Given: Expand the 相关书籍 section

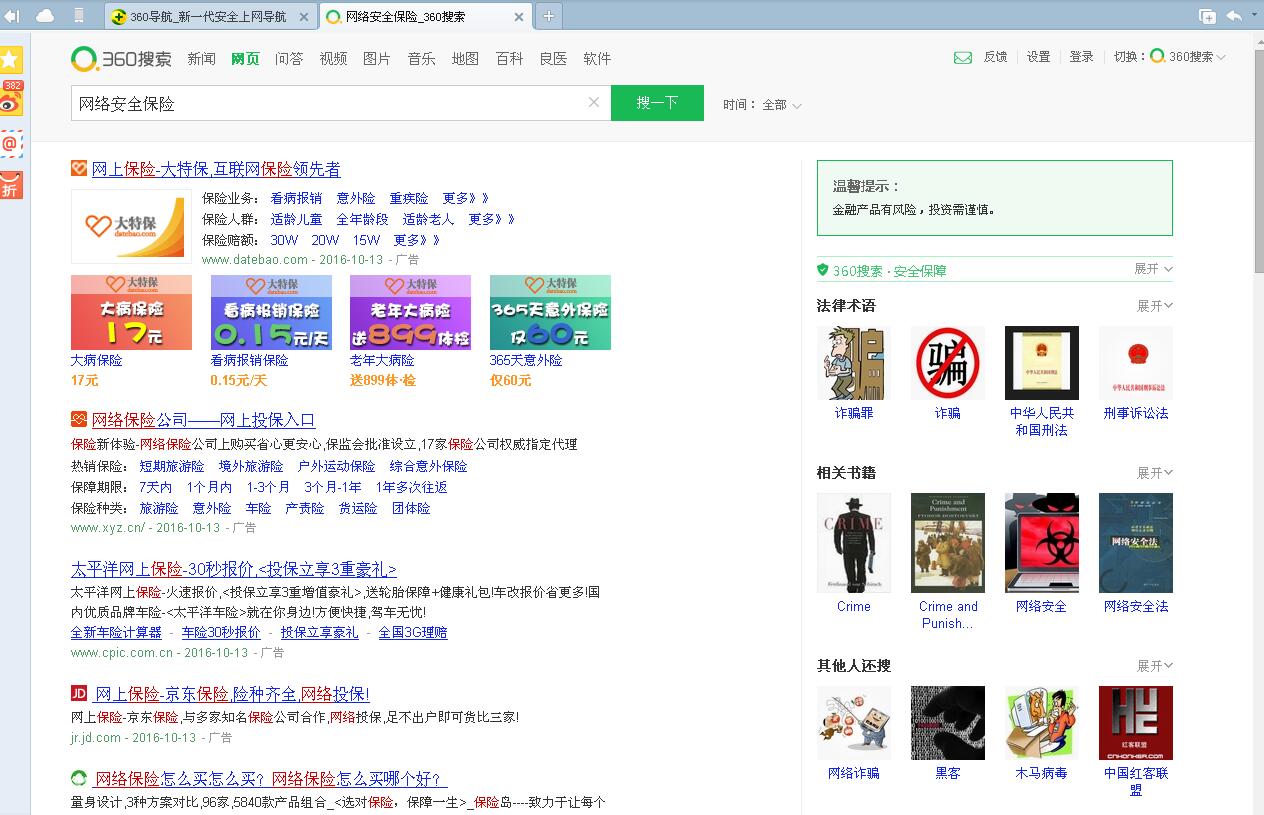Looking at the screenshot, I should (x=1155, y=472).
